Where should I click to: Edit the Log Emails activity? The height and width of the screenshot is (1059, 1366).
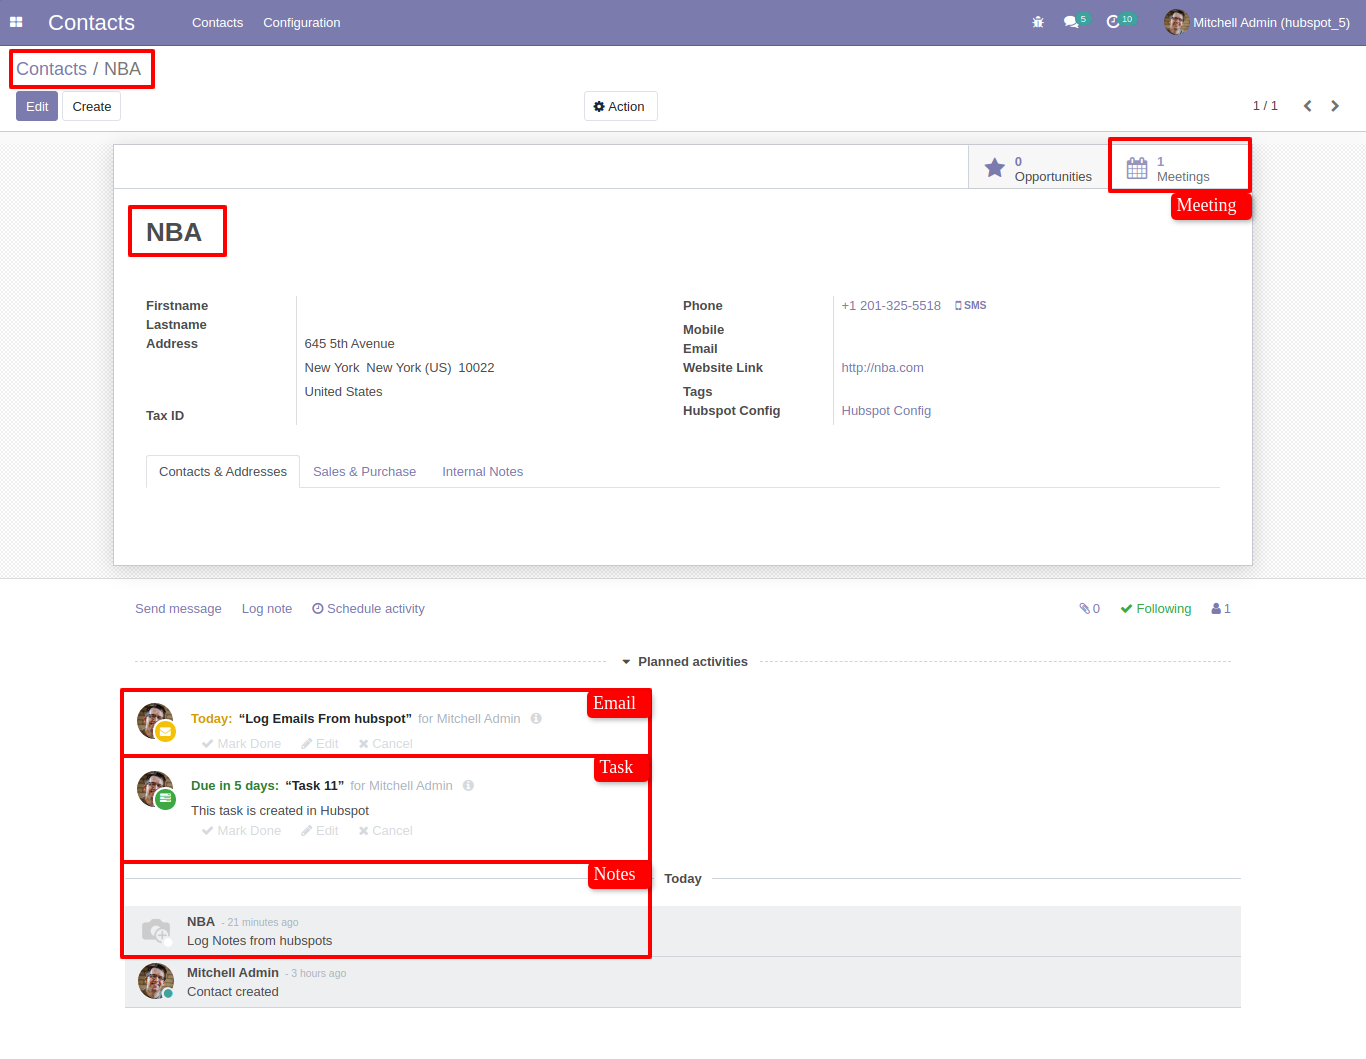(x=320, y=744)
